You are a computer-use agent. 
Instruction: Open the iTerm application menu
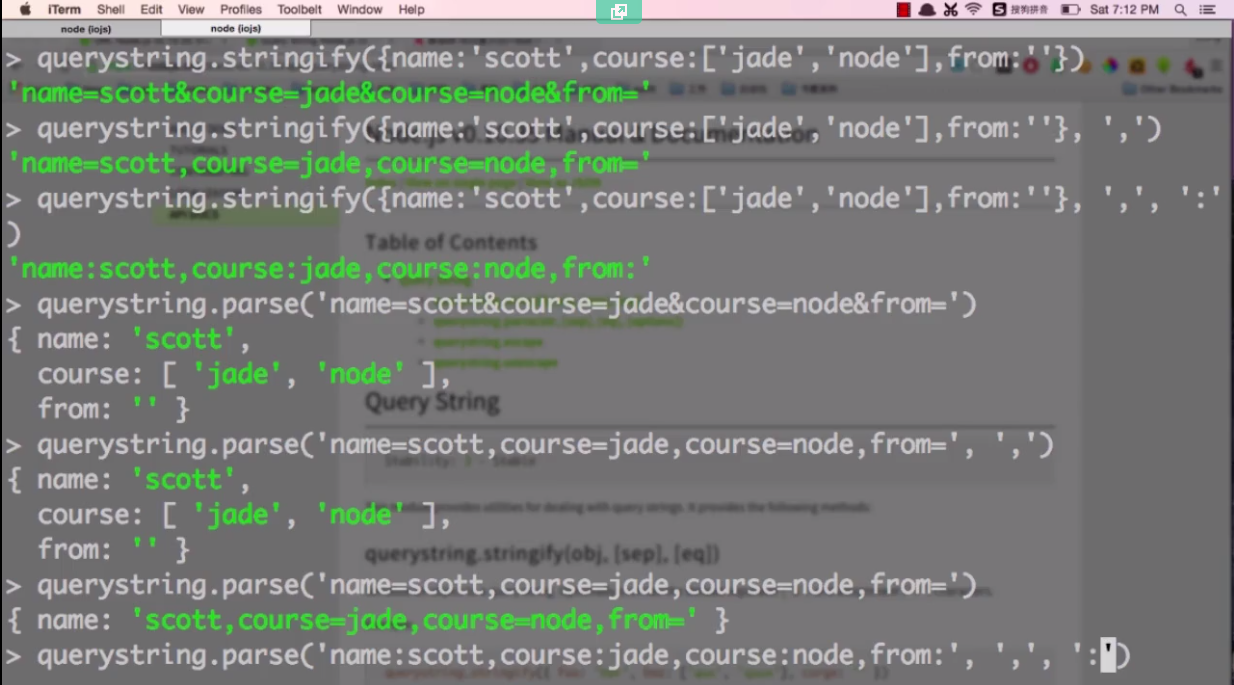pos(64,9)
